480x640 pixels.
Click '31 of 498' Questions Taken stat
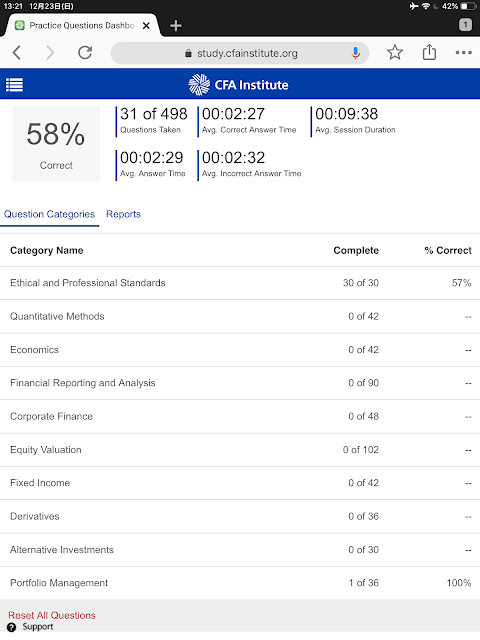[153, 121]
